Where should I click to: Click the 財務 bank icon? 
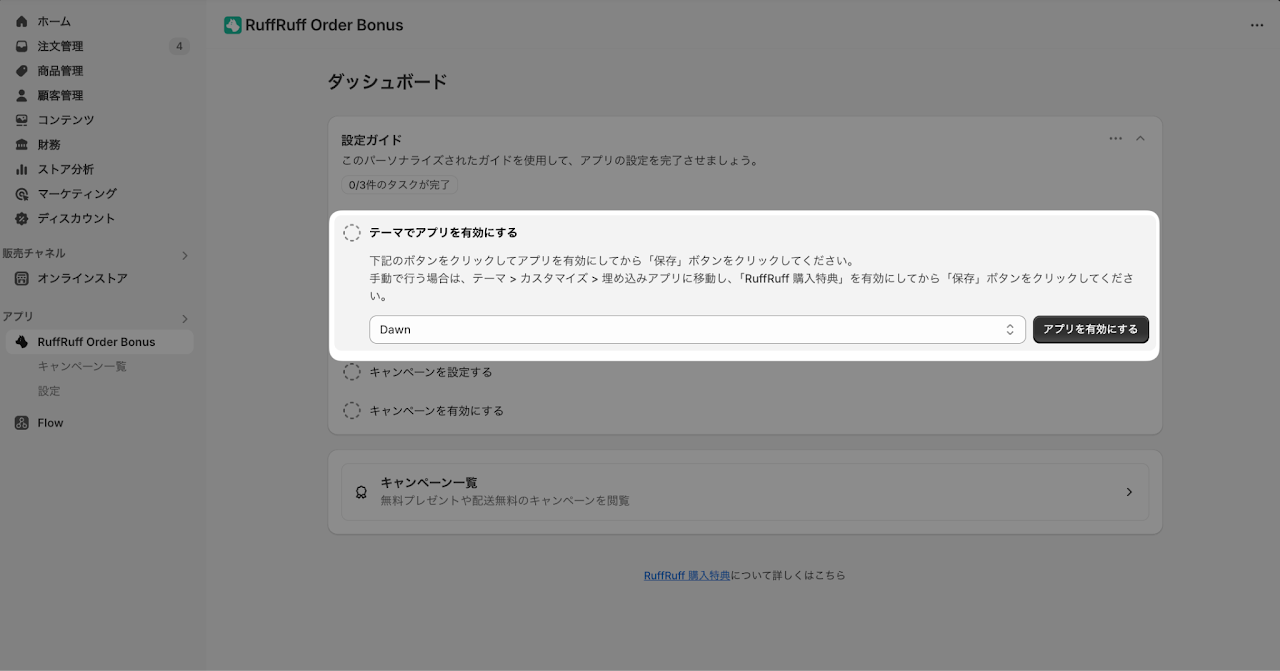(22, 144)
